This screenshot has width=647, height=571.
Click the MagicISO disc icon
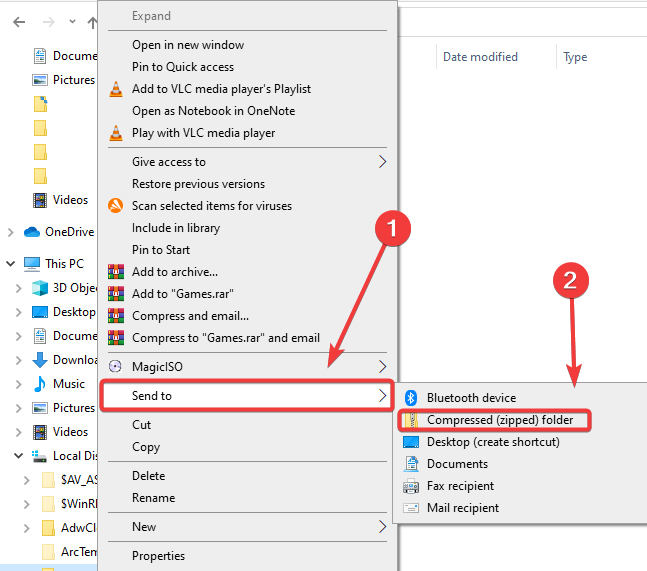pos(115,366)
